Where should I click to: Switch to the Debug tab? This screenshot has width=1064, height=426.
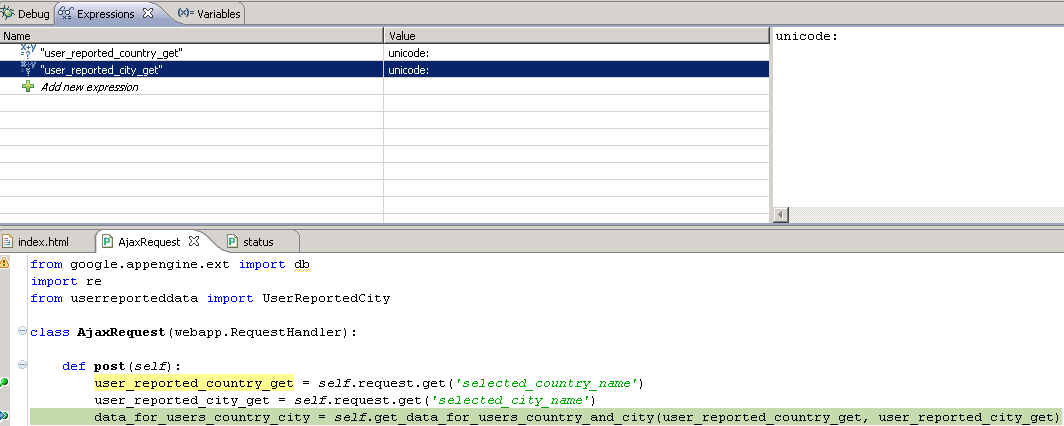tap(26, 14)
